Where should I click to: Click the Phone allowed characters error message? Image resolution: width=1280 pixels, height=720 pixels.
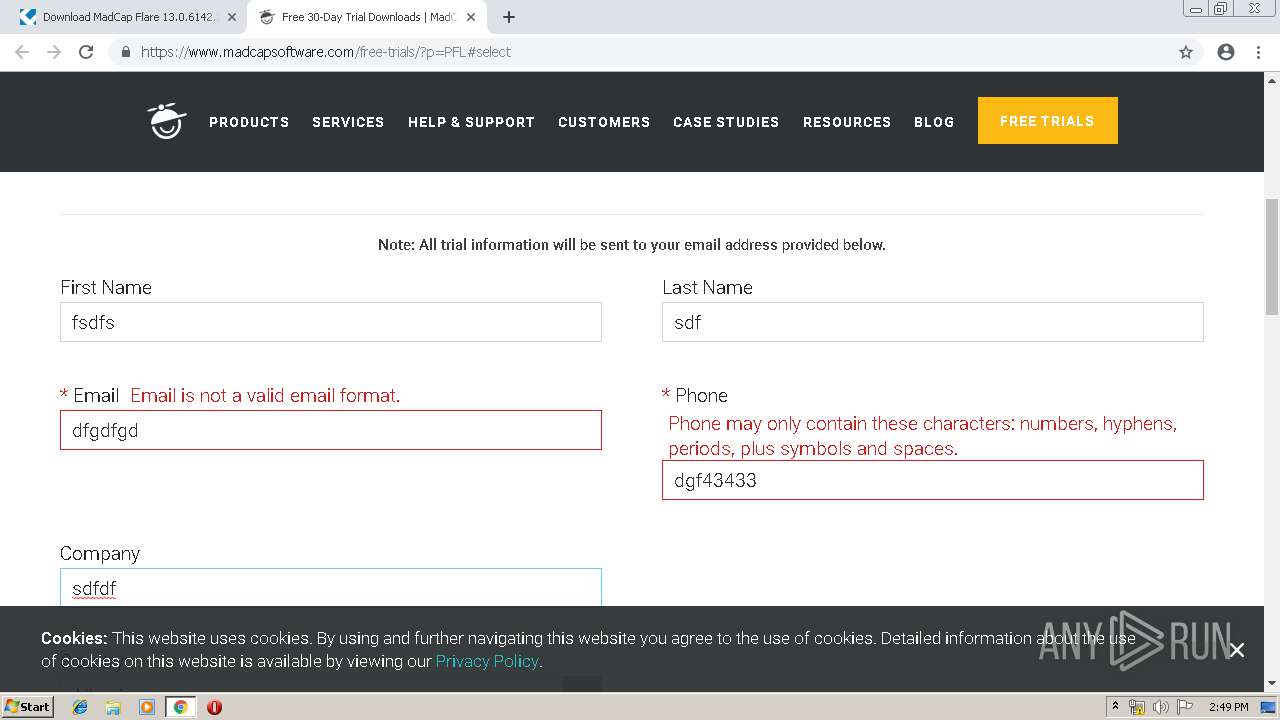click(x=922, y=436)
